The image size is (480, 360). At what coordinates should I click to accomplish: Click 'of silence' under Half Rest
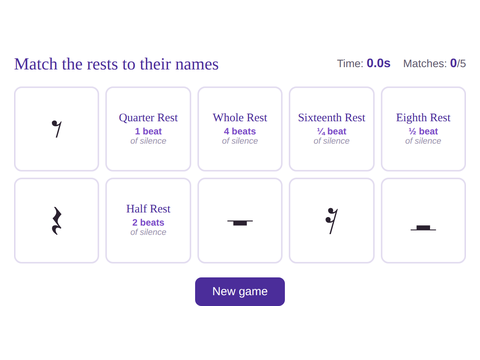[148, 232]
